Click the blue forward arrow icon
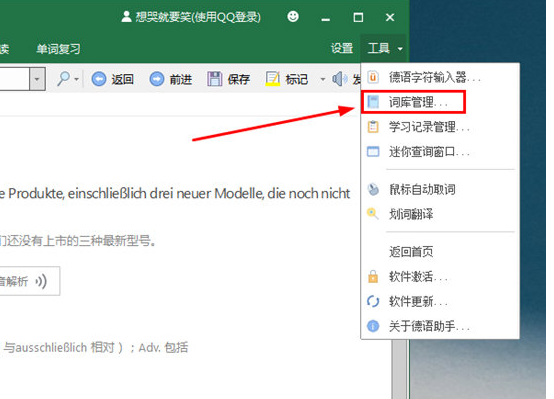The height and width of the screenshot is (399, 554). point(157,79)
